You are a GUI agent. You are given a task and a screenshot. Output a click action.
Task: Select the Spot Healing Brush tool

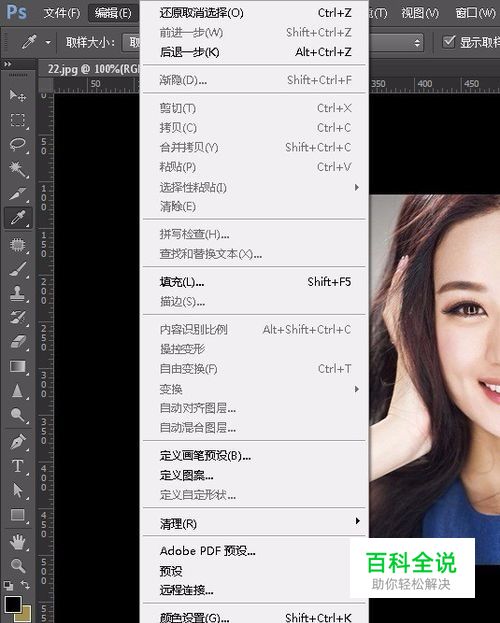17,244
